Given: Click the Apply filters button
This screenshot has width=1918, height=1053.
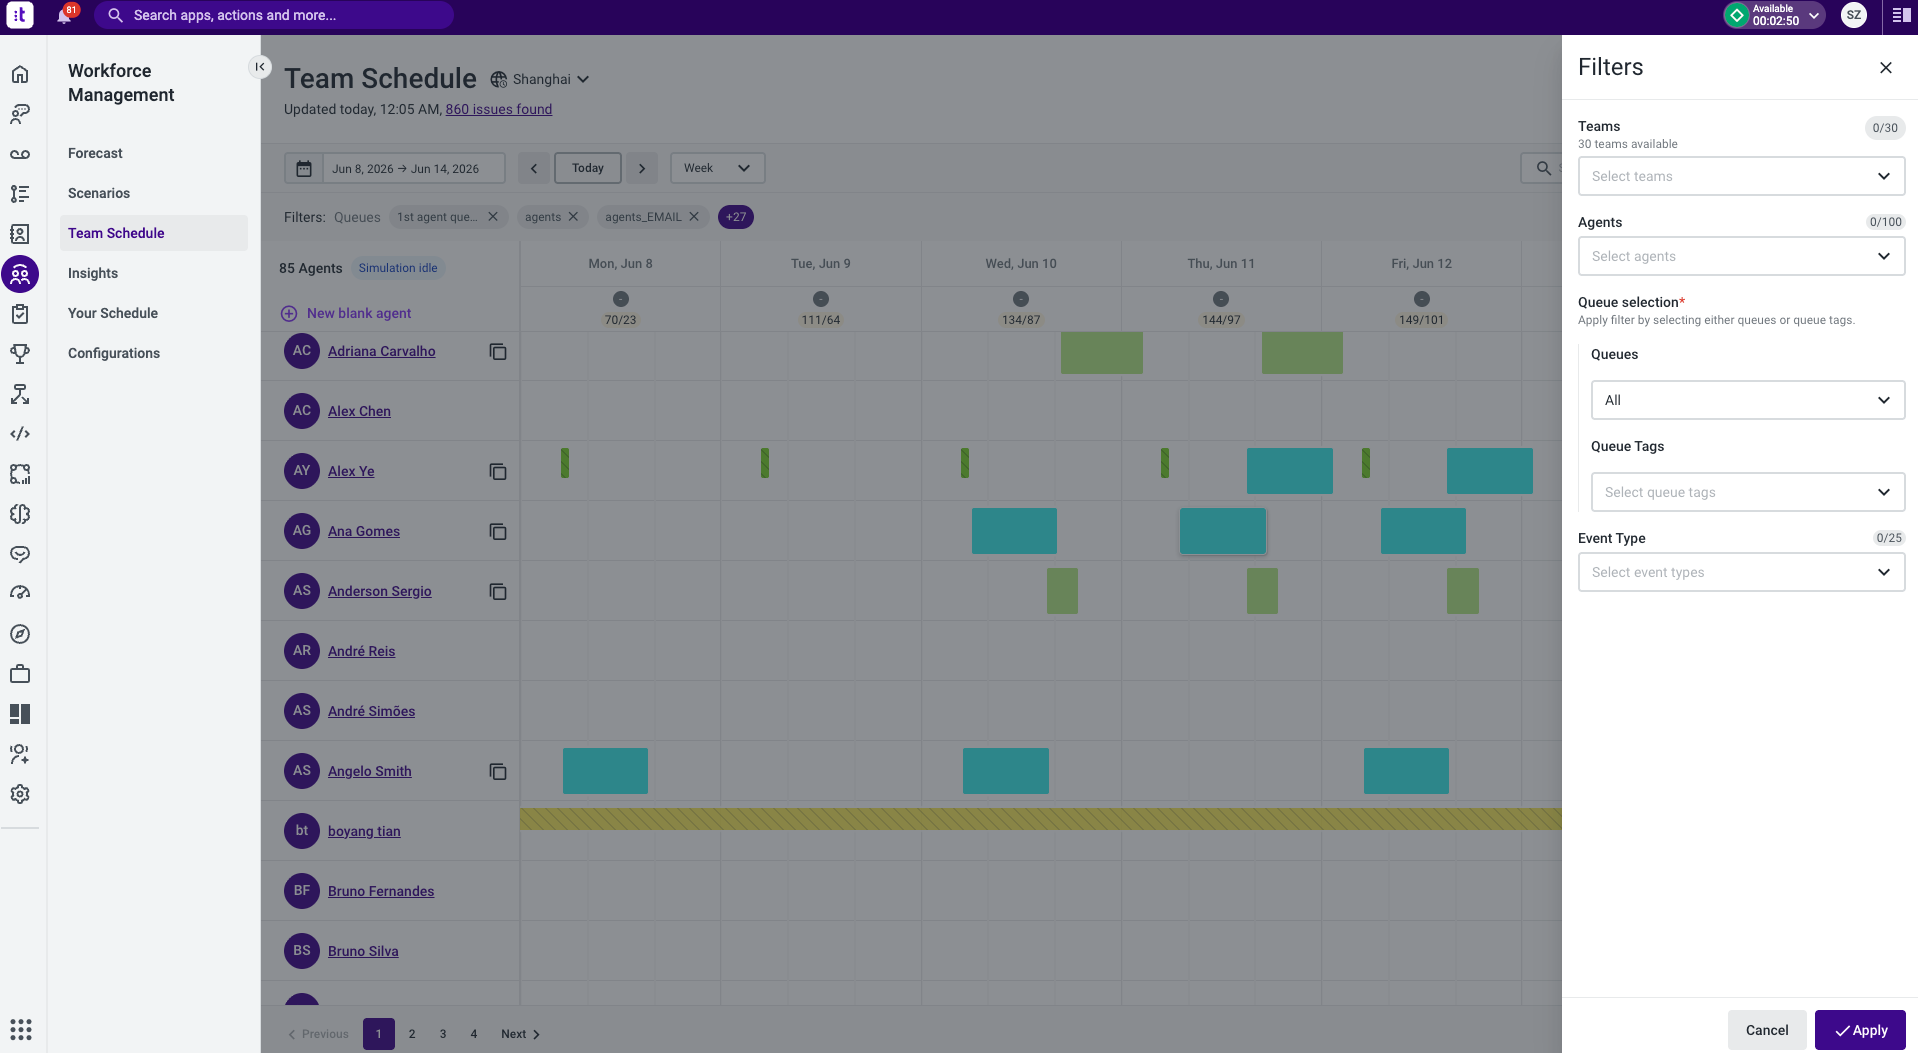Looking at the screenshot, I should coord(1860,1030).
